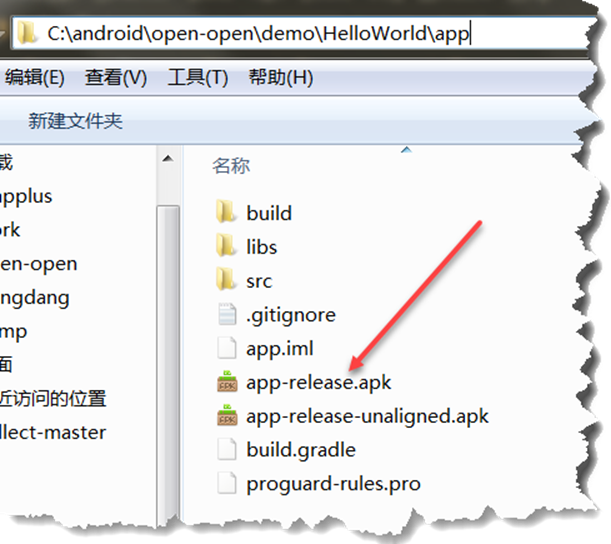611x544 pixels.
Task: Click the build.gradle file icon
Action: (227, 449)
